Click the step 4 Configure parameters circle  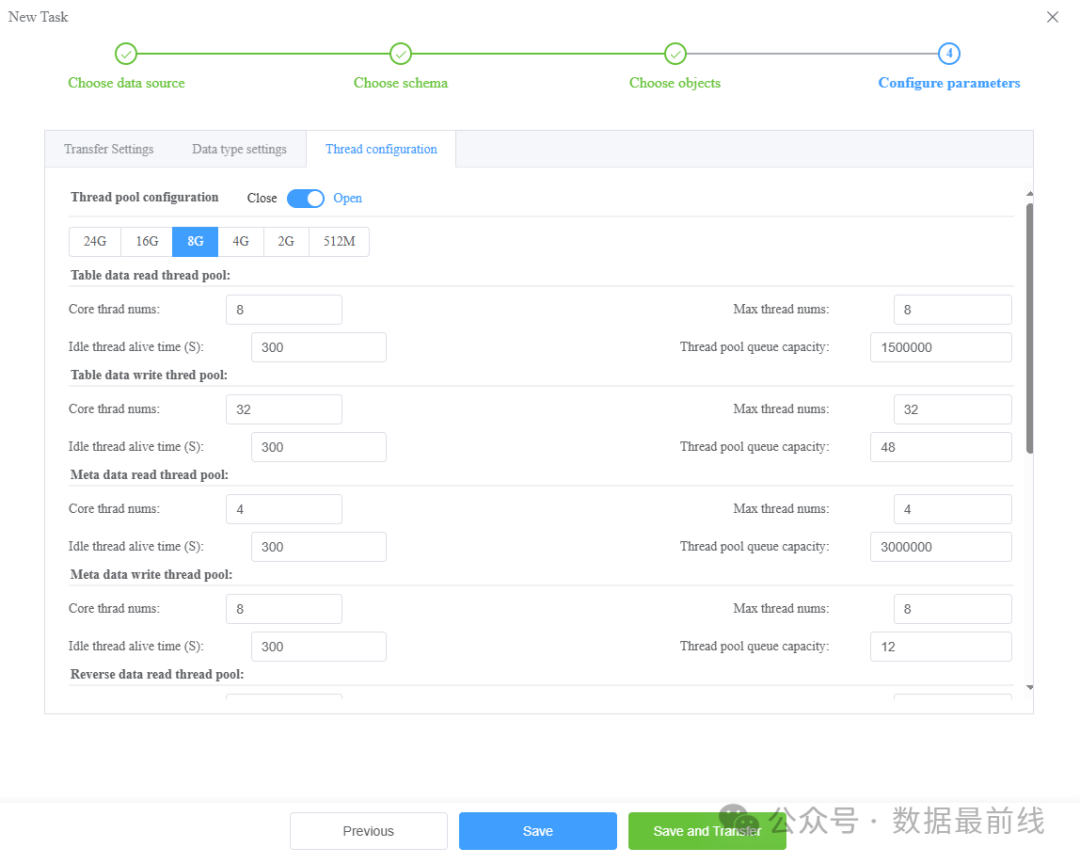949,54
